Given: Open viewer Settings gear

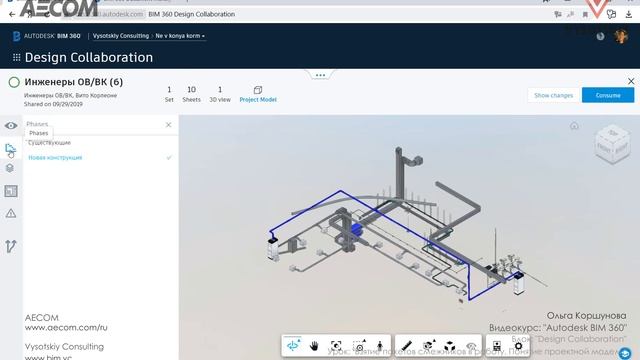Looking at the screenshot, I should coord(518,346).
